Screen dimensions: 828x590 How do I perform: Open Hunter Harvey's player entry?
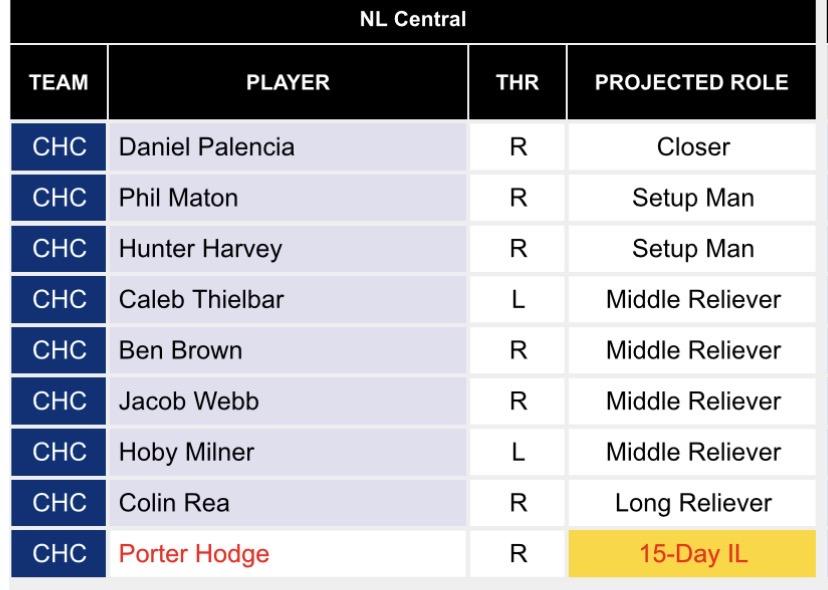tap(200, 249)
